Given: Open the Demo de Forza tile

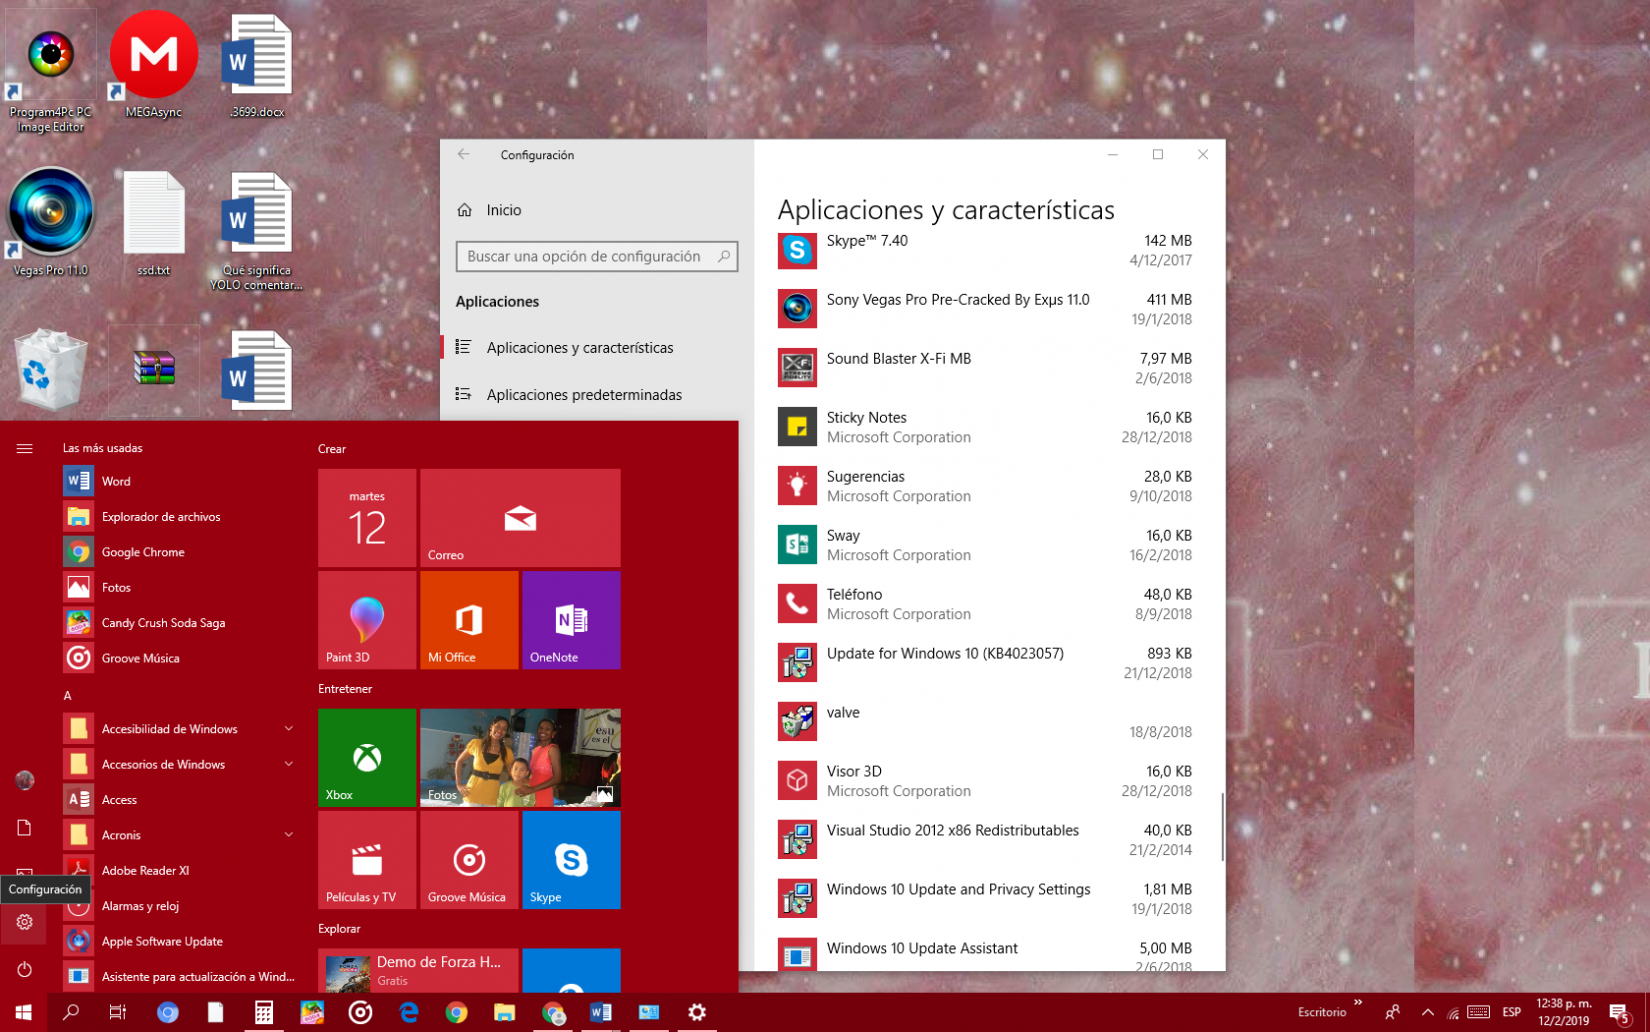Looking at the screenshot, I should pyautogui.click(x=418, y=970).
